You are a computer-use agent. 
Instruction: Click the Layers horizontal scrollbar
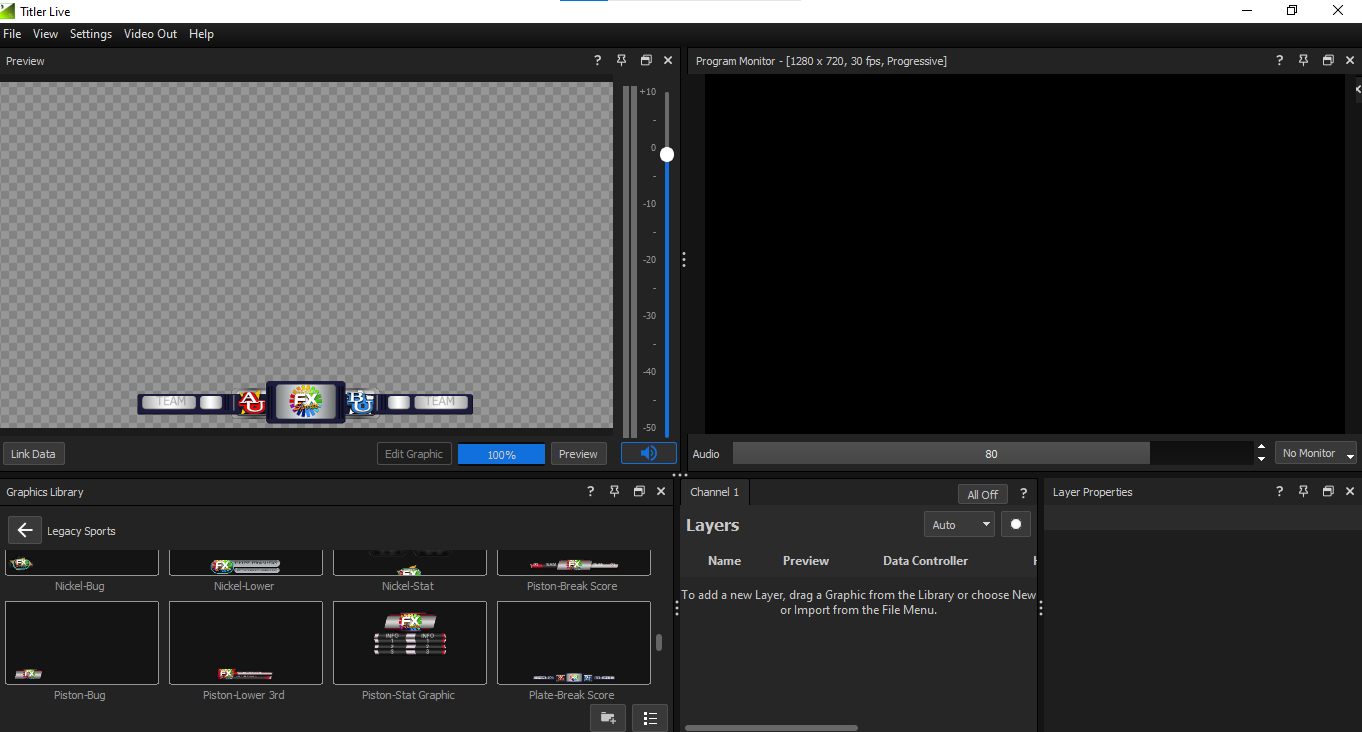(x=771, y=728)
